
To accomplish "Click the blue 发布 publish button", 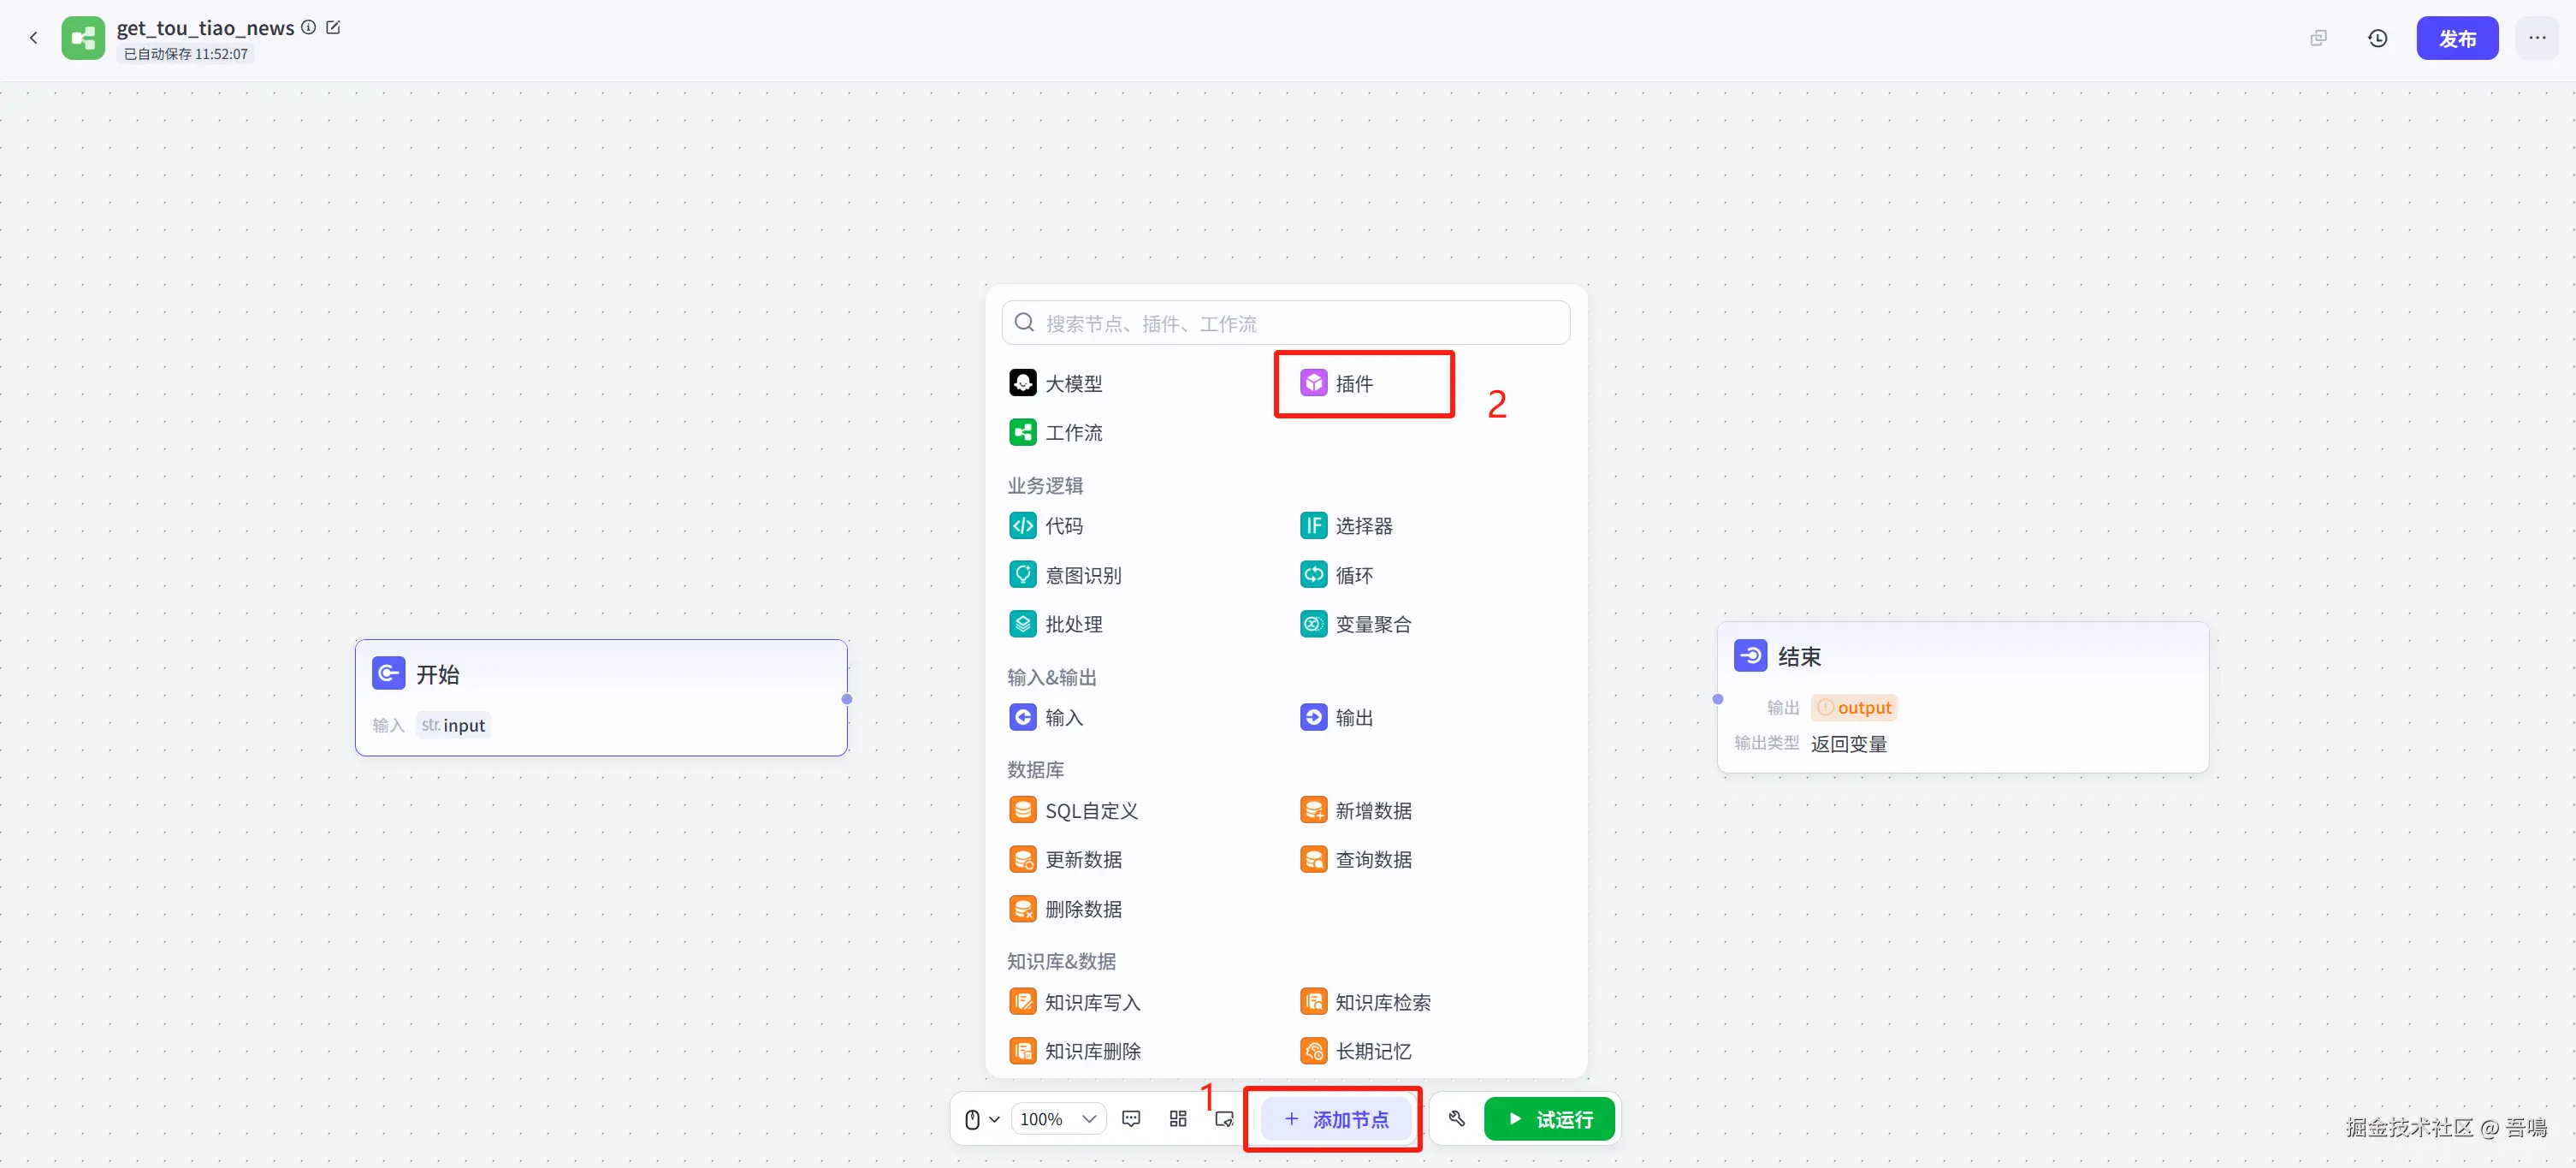I will coord(2456,38).
